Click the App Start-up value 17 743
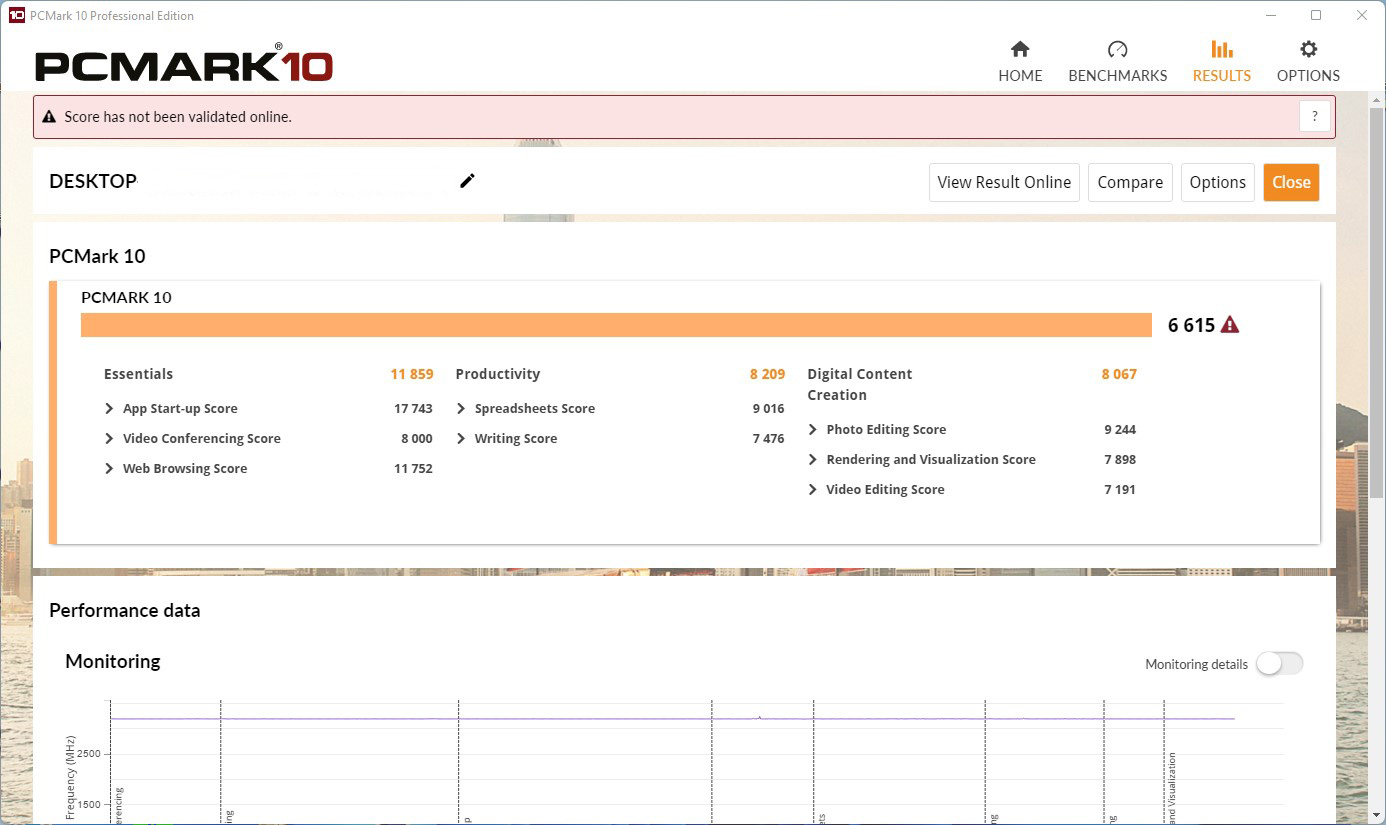The image size is (1386, 825). tap(413, 408)
